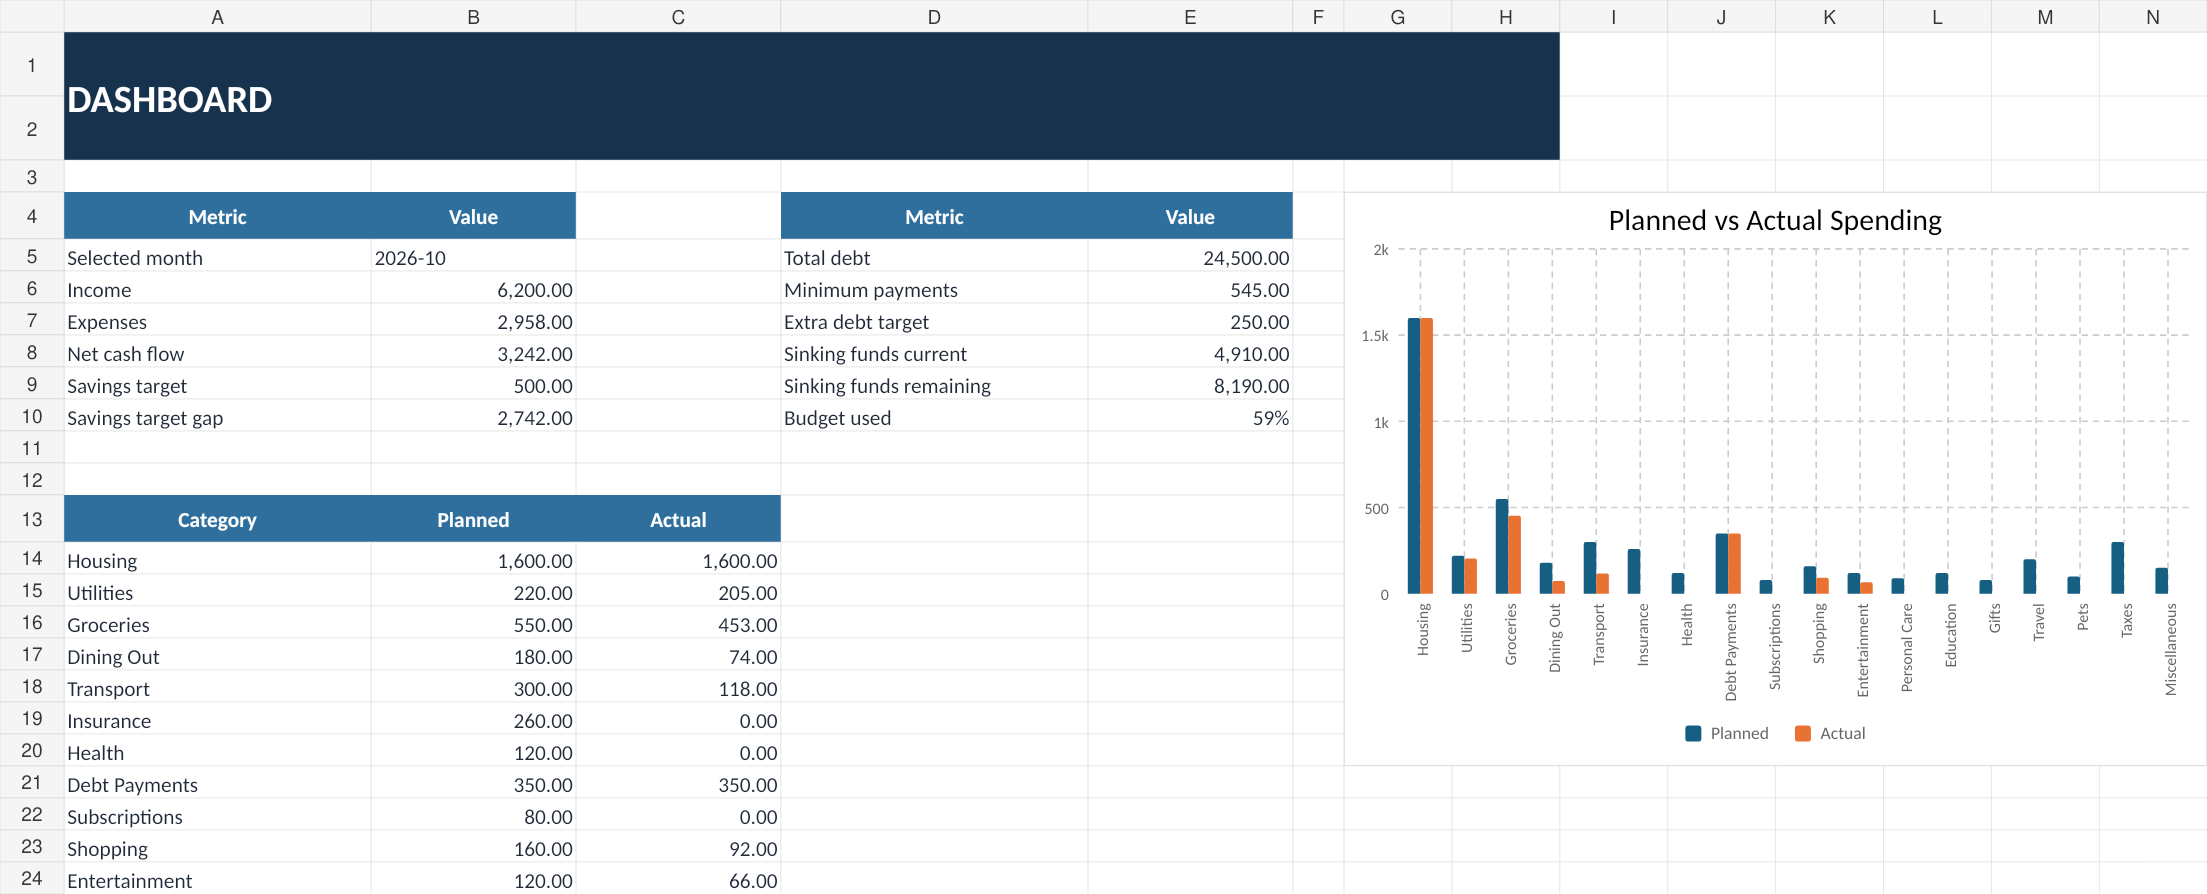Click column N header
Viewport: 2207px width, 894px height.
coord(2153,16)
